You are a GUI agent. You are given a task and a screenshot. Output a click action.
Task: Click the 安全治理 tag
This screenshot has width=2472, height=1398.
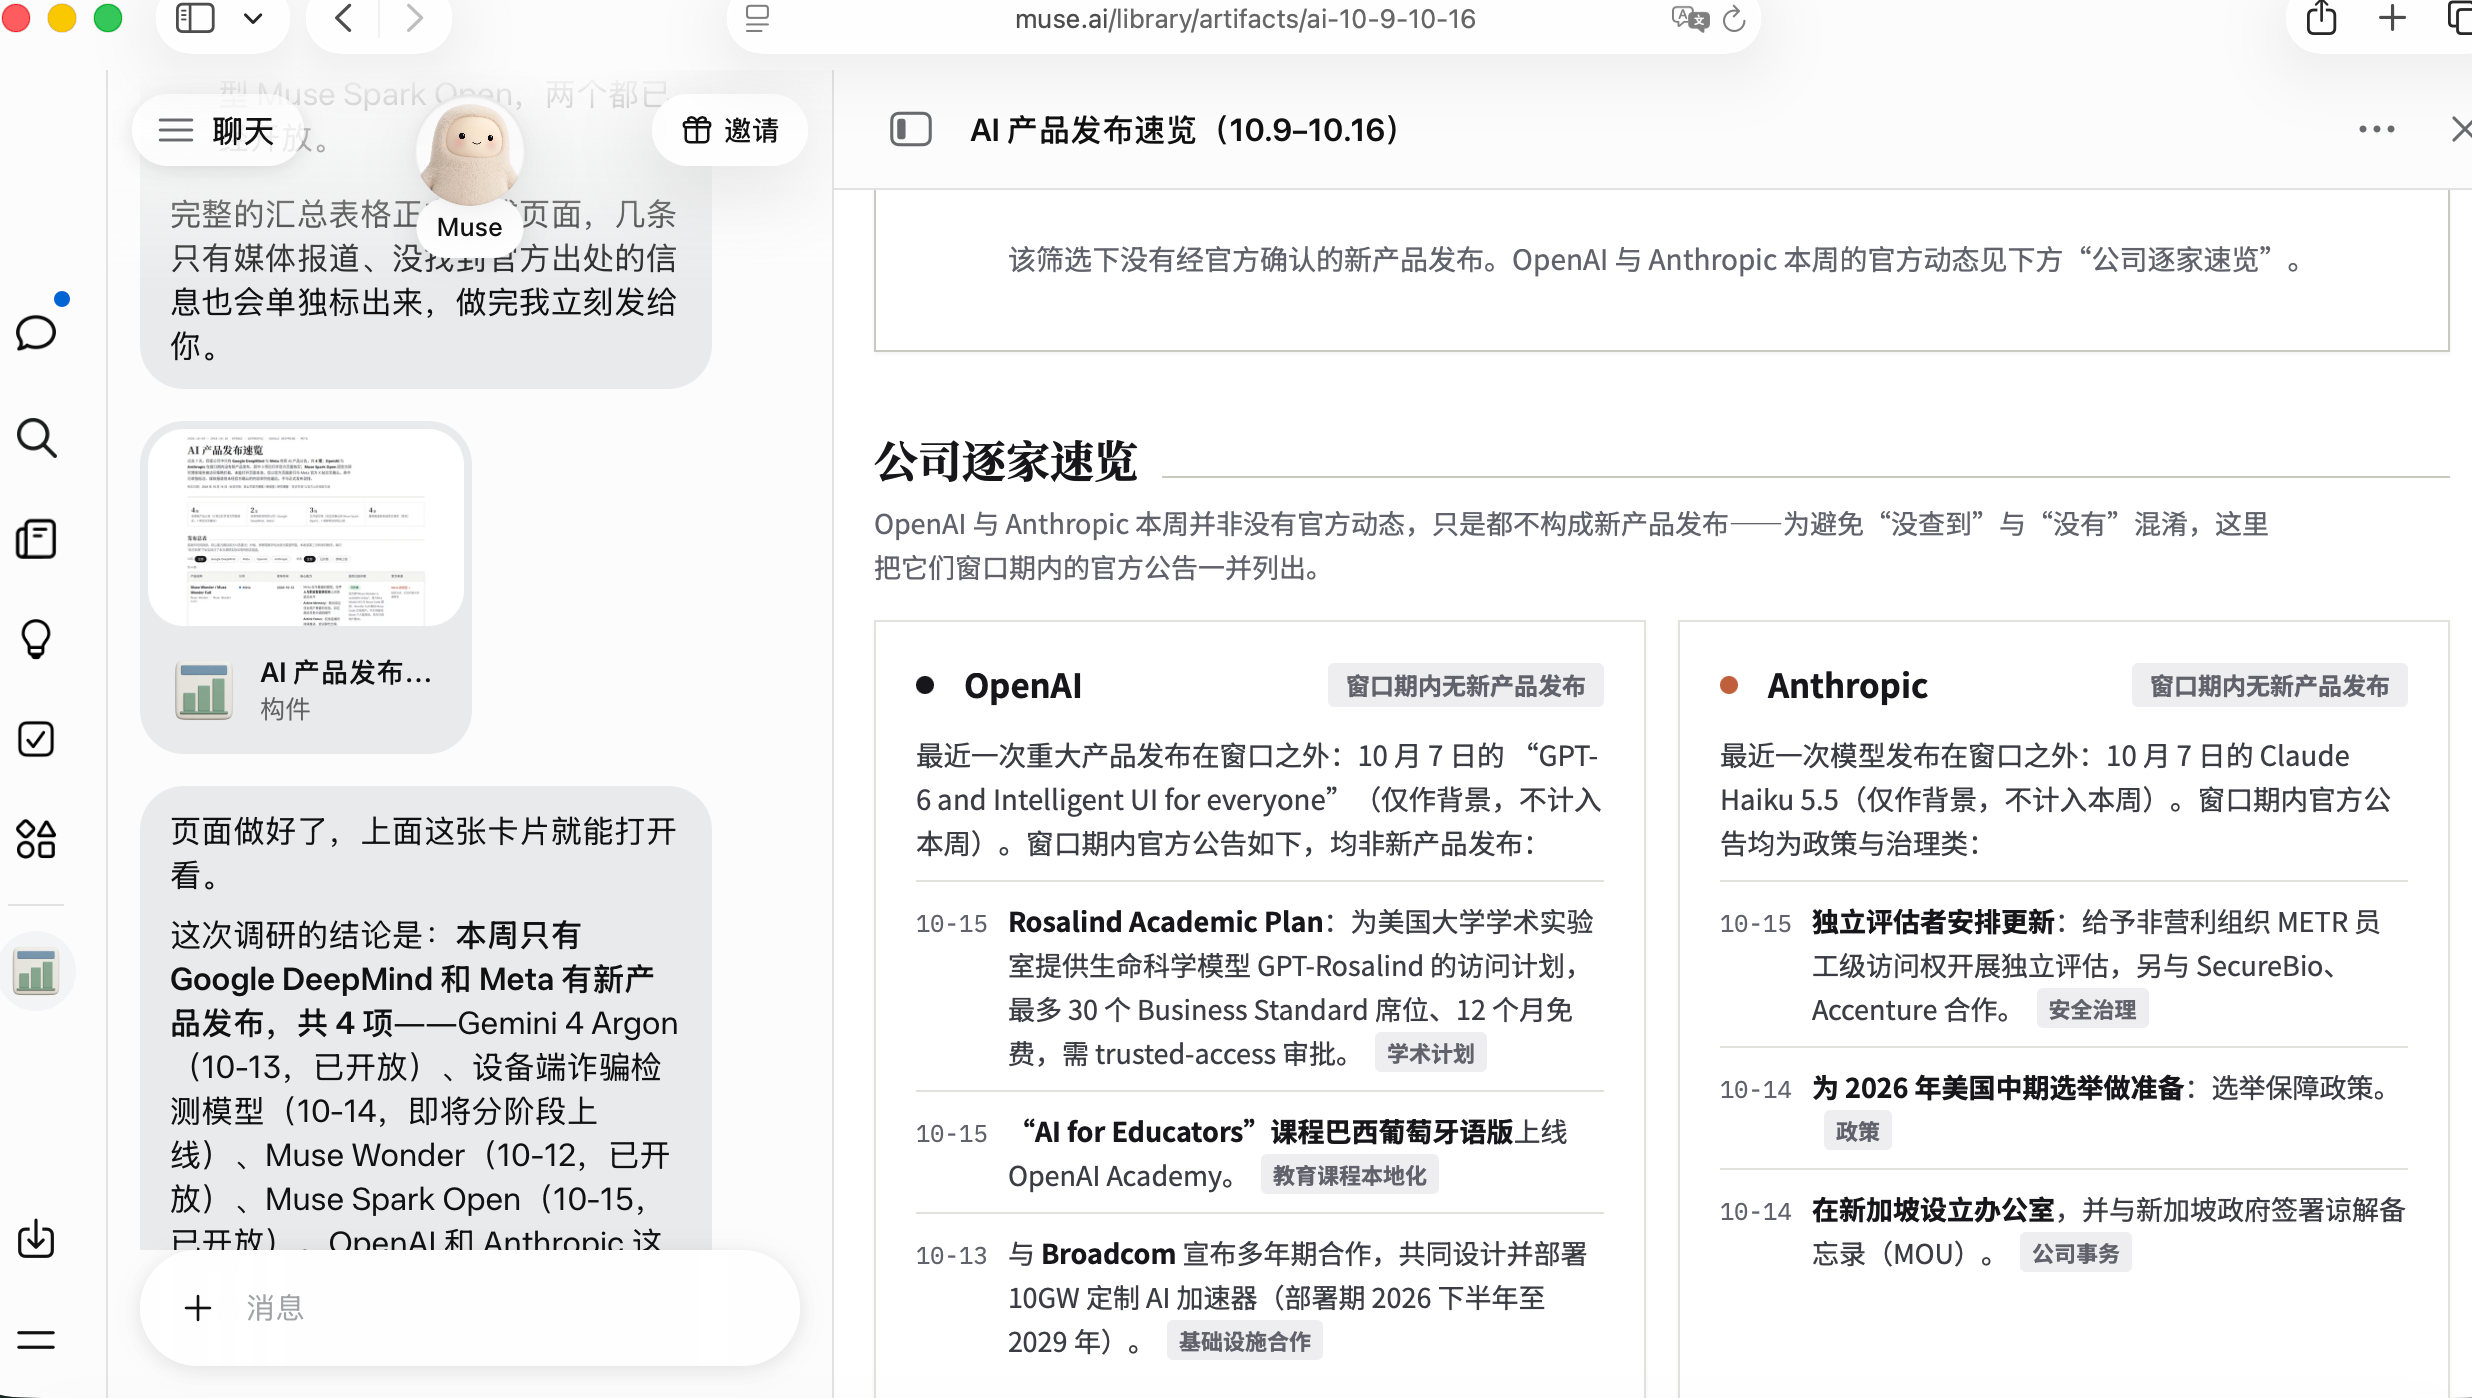pyautogui.click(x=2092, y=1010)
